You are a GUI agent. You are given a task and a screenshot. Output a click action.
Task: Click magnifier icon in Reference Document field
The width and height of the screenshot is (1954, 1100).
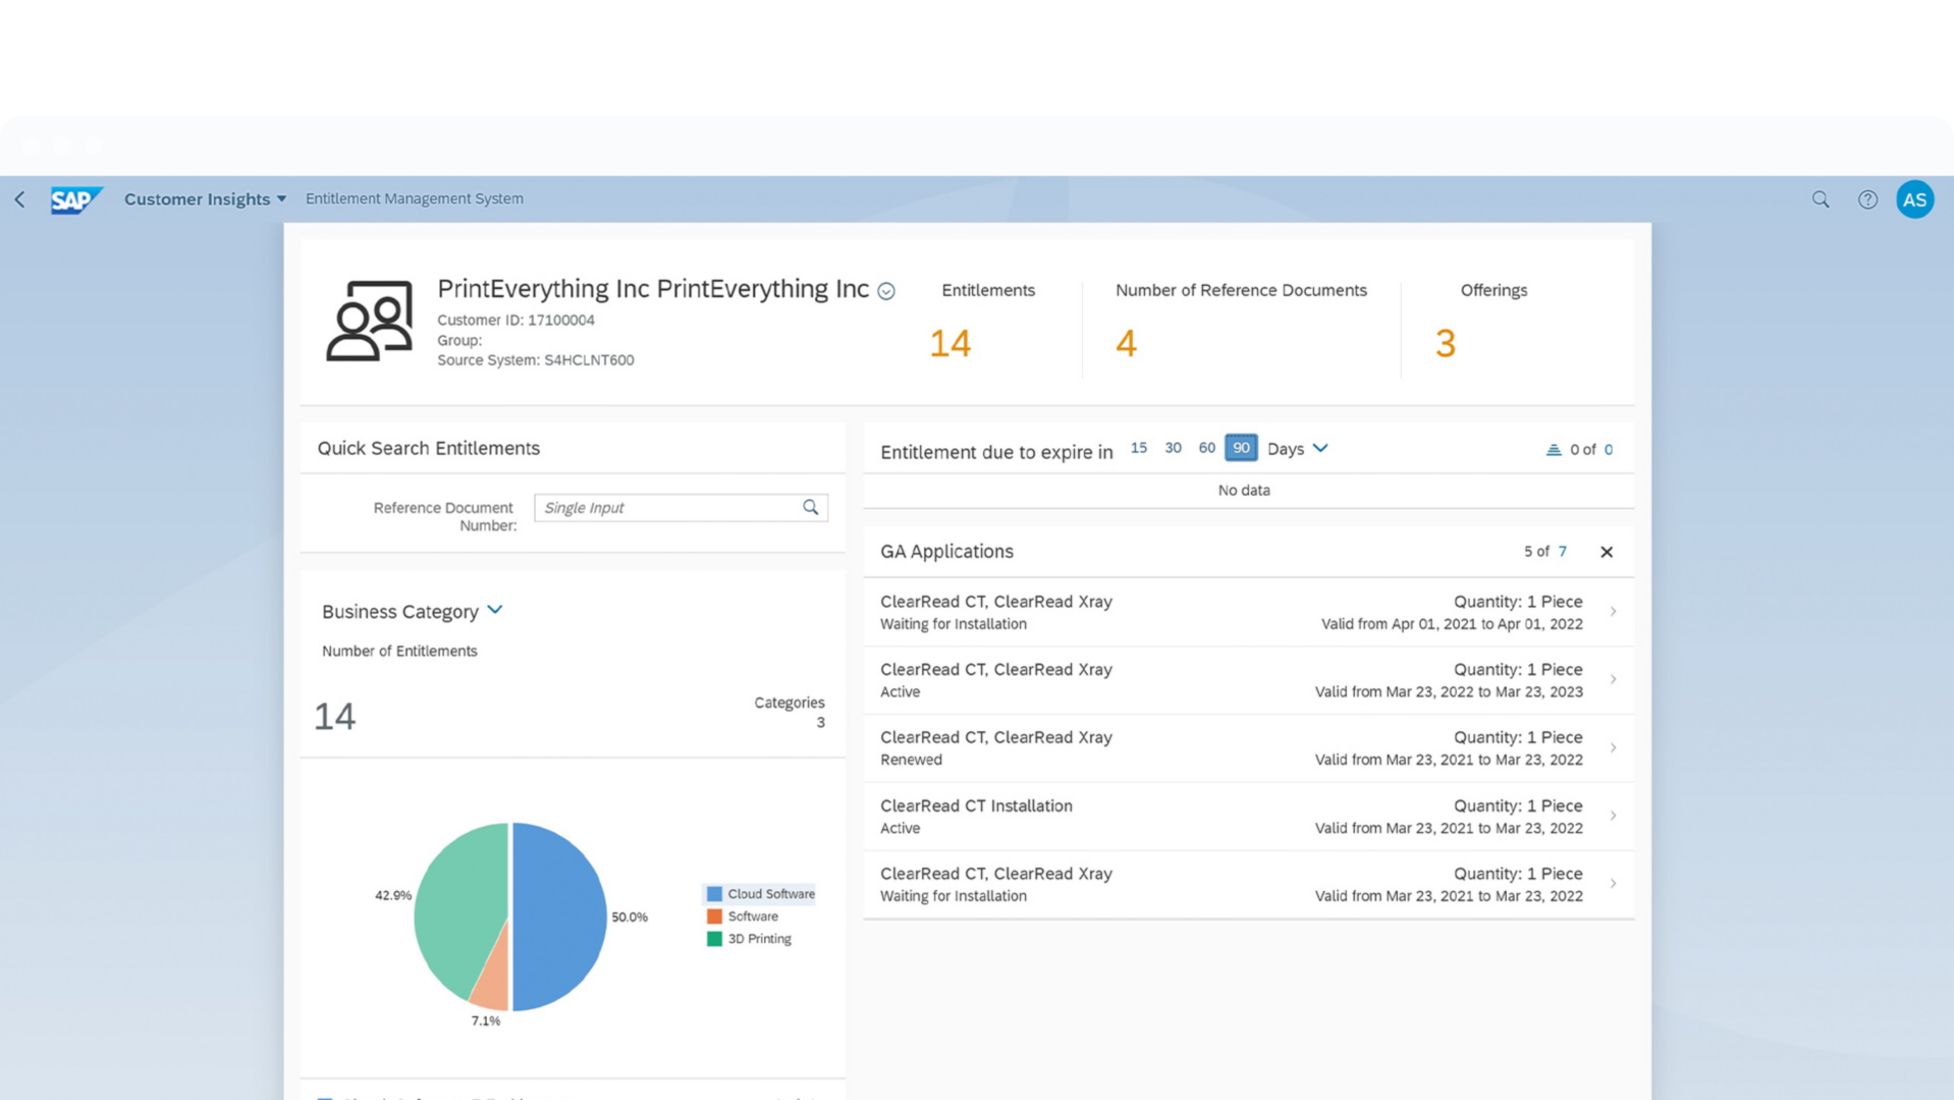(810, 507)
